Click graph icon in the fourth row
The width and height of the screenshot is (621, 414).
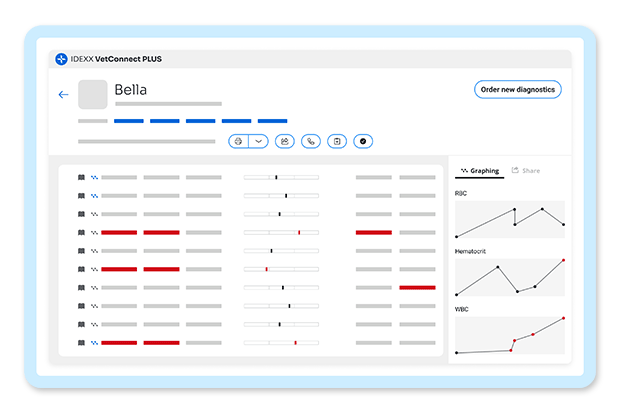pyautogui.click(x=94, y=233)
